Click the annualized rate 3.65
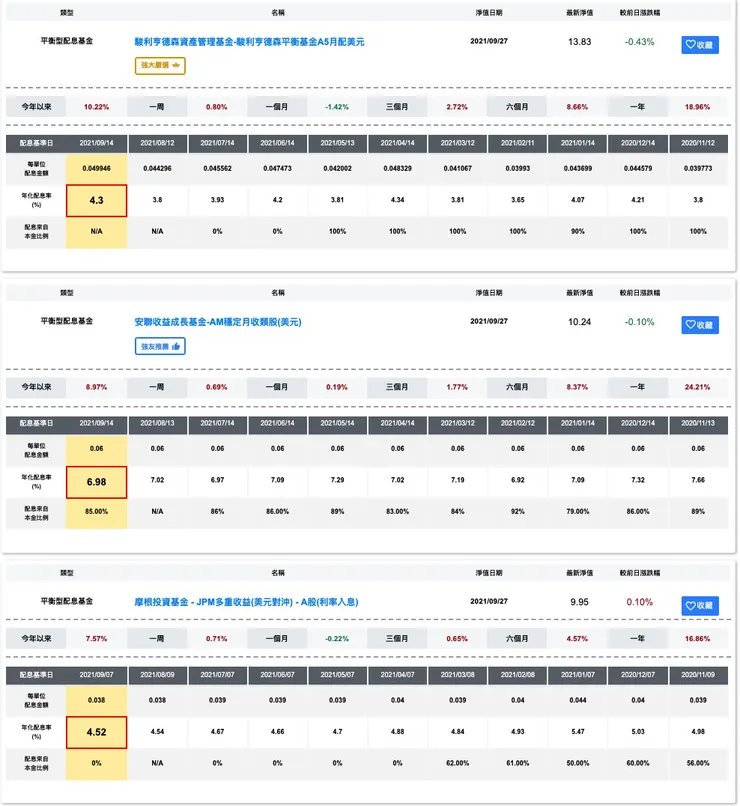Screen dimensions: 740x806 517,199
